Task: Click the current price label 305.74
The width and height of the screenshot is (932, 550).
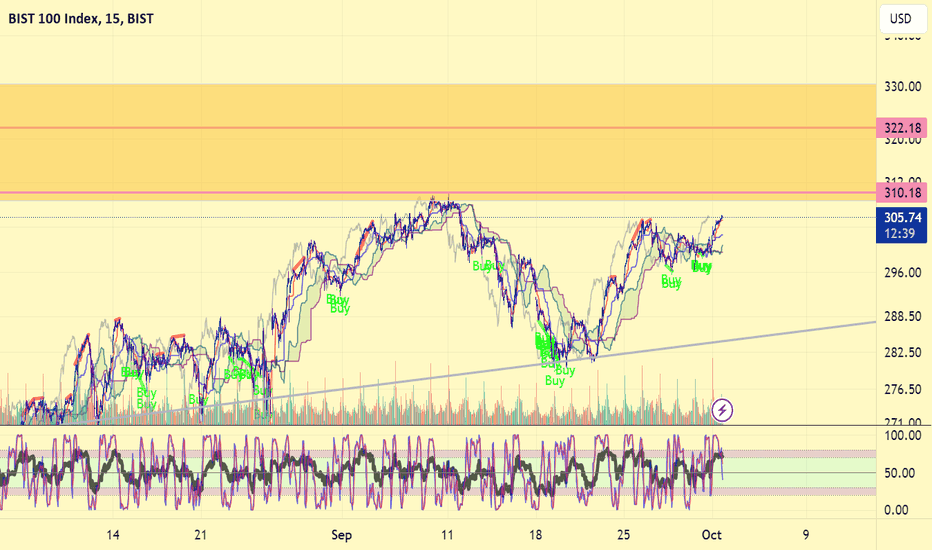Action: [x=902, y=218]
